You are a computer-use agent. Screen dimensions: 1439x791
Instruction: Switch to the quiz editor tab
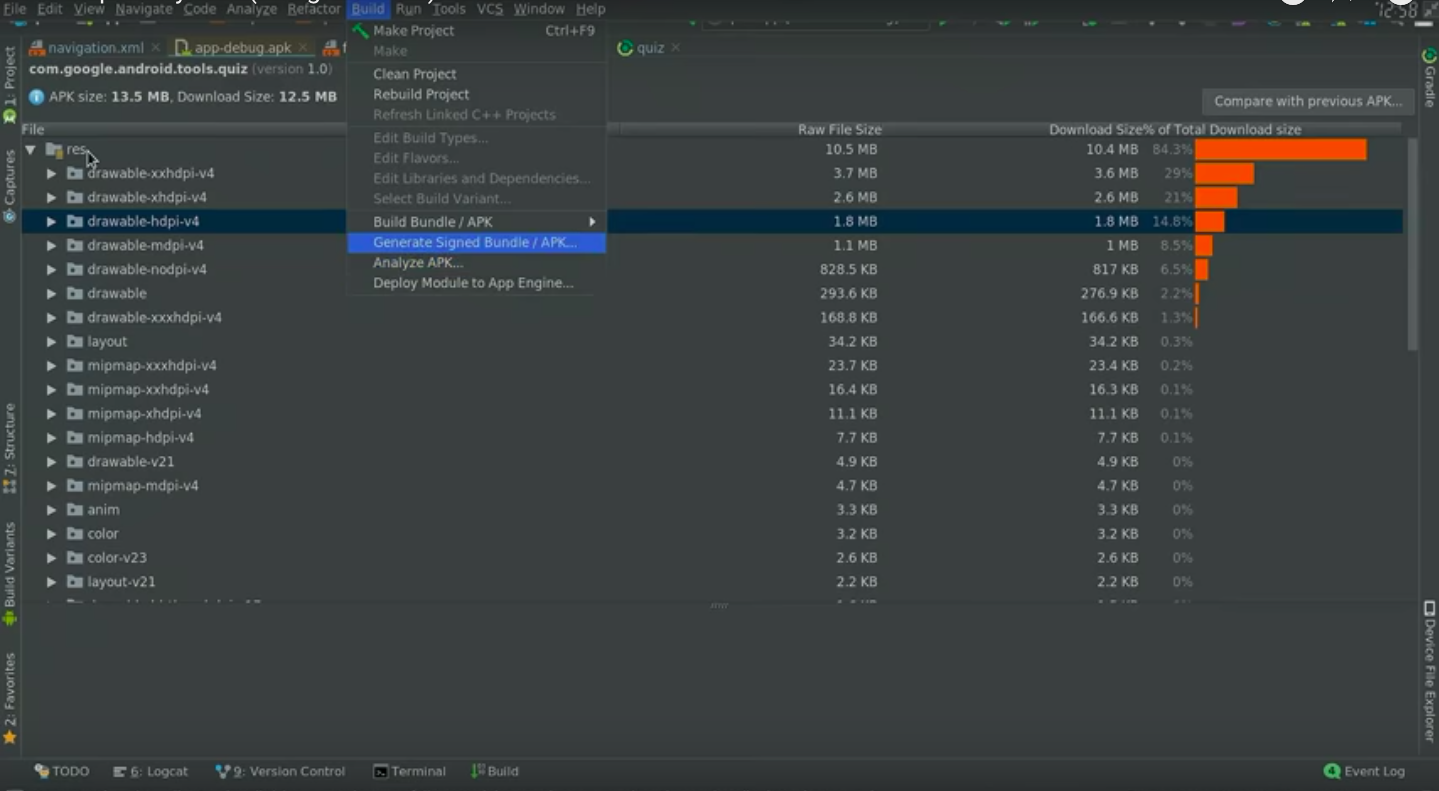[649, 48]
